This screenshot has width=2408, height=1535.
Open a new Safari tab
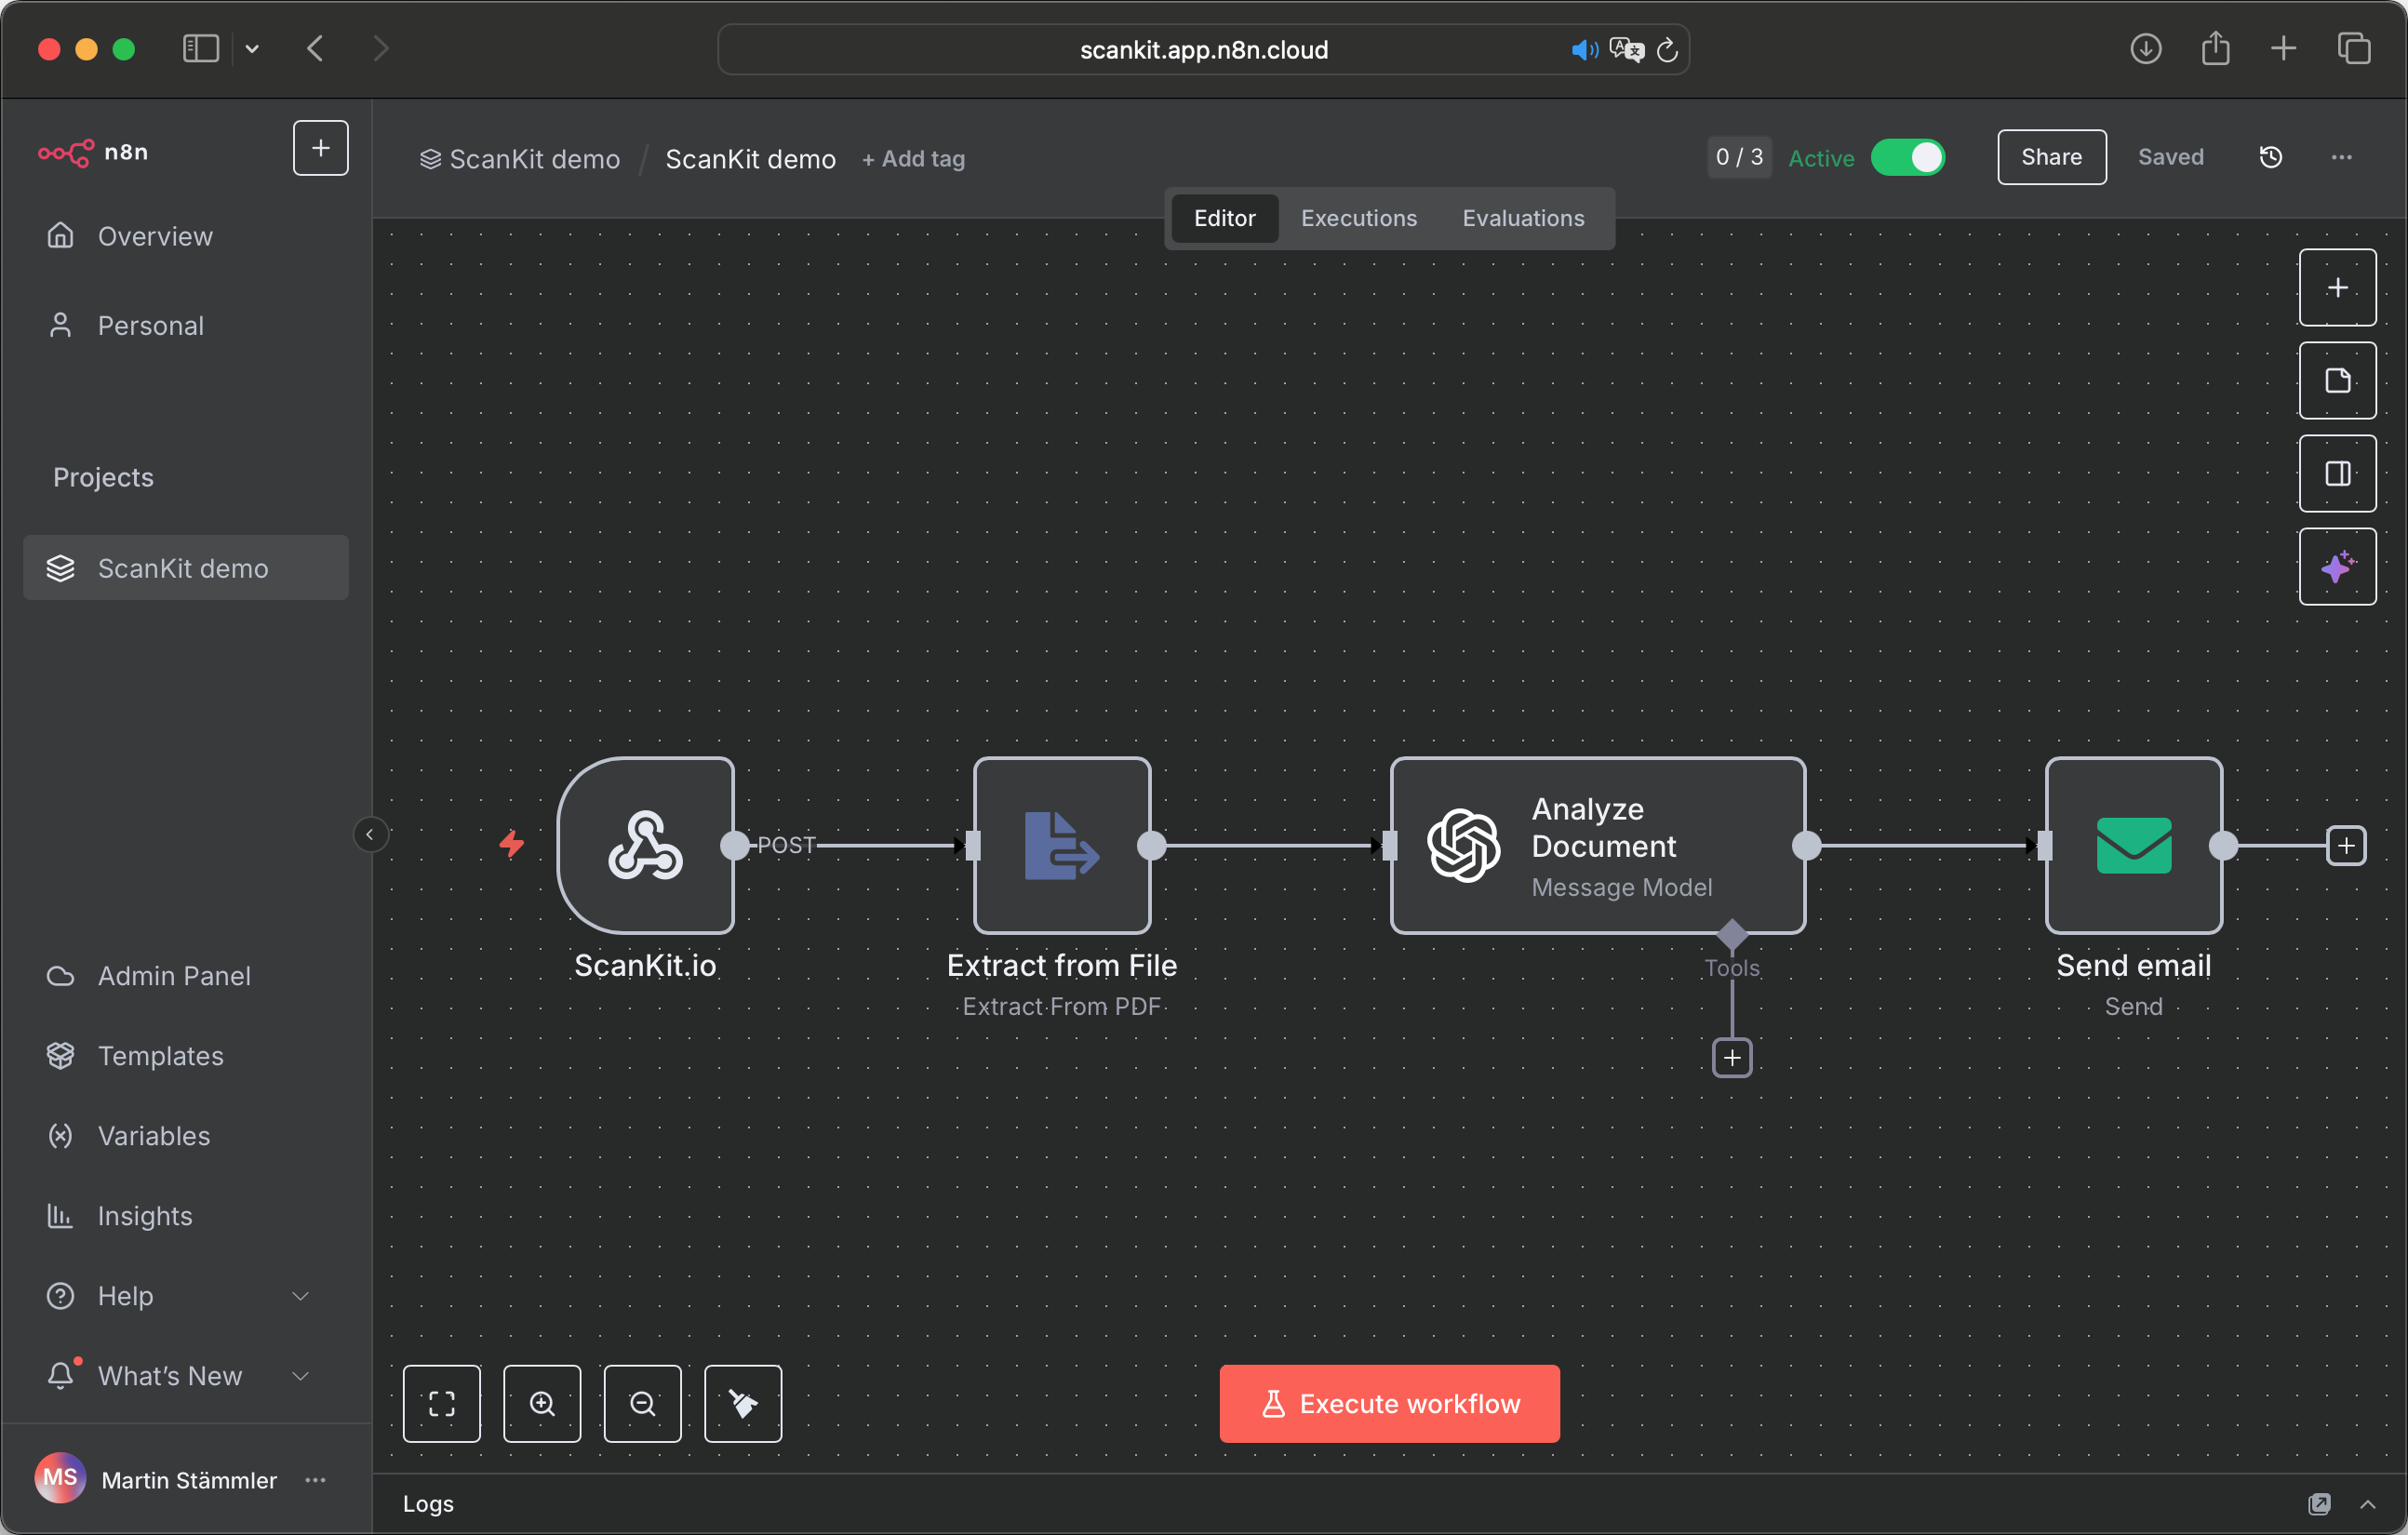pyautogui.click(x=2283, y=48)
